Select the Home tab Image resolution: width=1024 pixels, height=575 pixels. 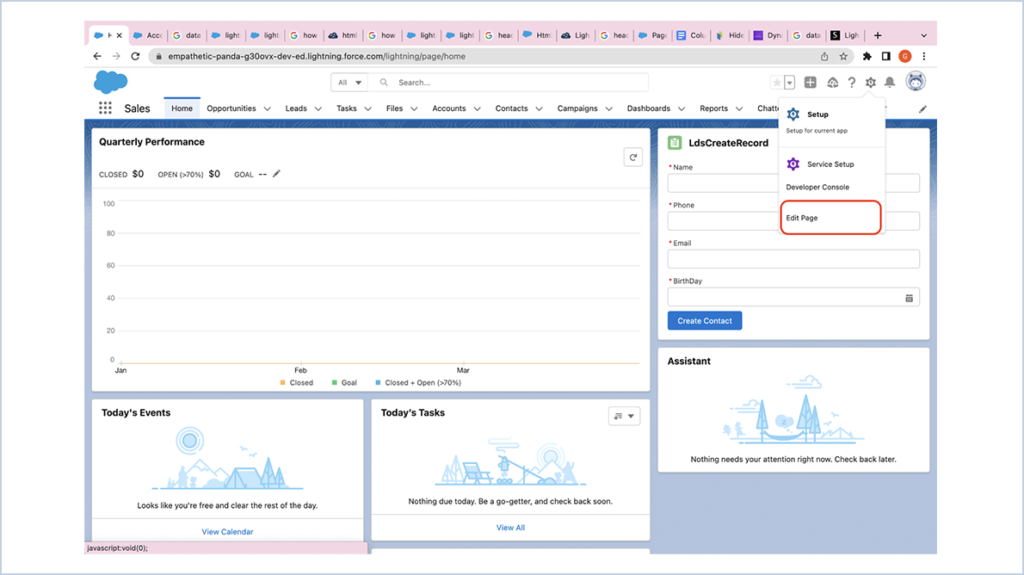click(182, 108)
